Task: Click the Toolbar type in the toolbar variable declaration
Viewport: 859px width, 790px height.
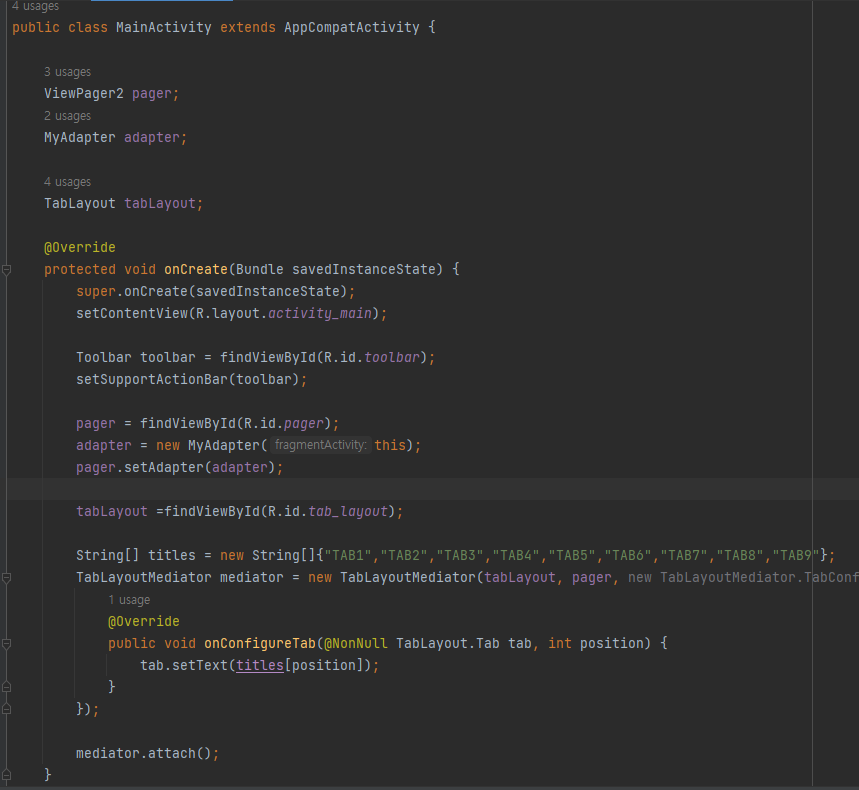Action: coord(104,357)
